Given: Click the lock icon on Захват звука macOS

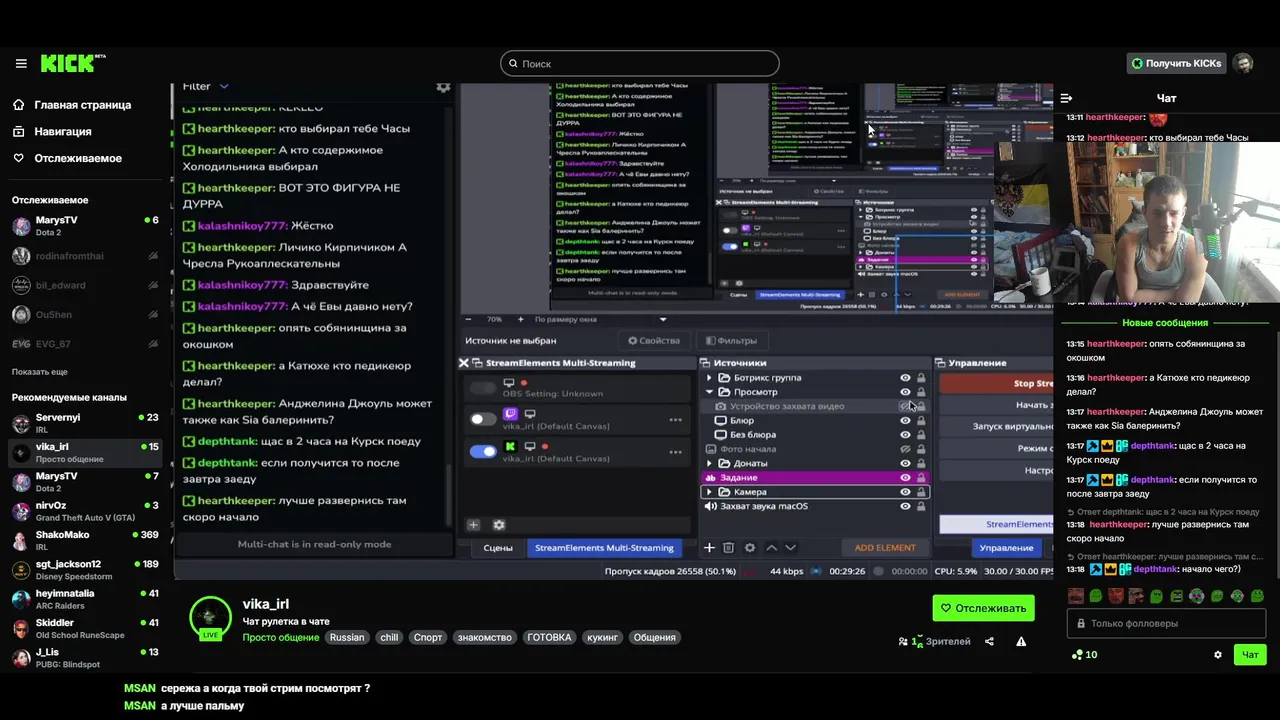Looking at the screenshot, I should (x=921, y=506).
